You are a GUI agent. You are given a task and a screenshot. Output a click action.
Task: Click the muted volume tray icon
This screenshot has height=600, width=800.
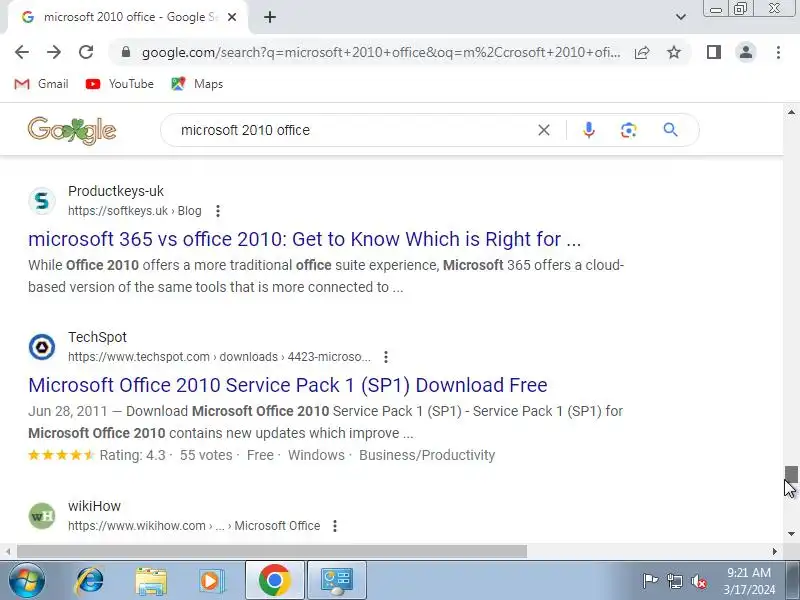click(698, 581)
